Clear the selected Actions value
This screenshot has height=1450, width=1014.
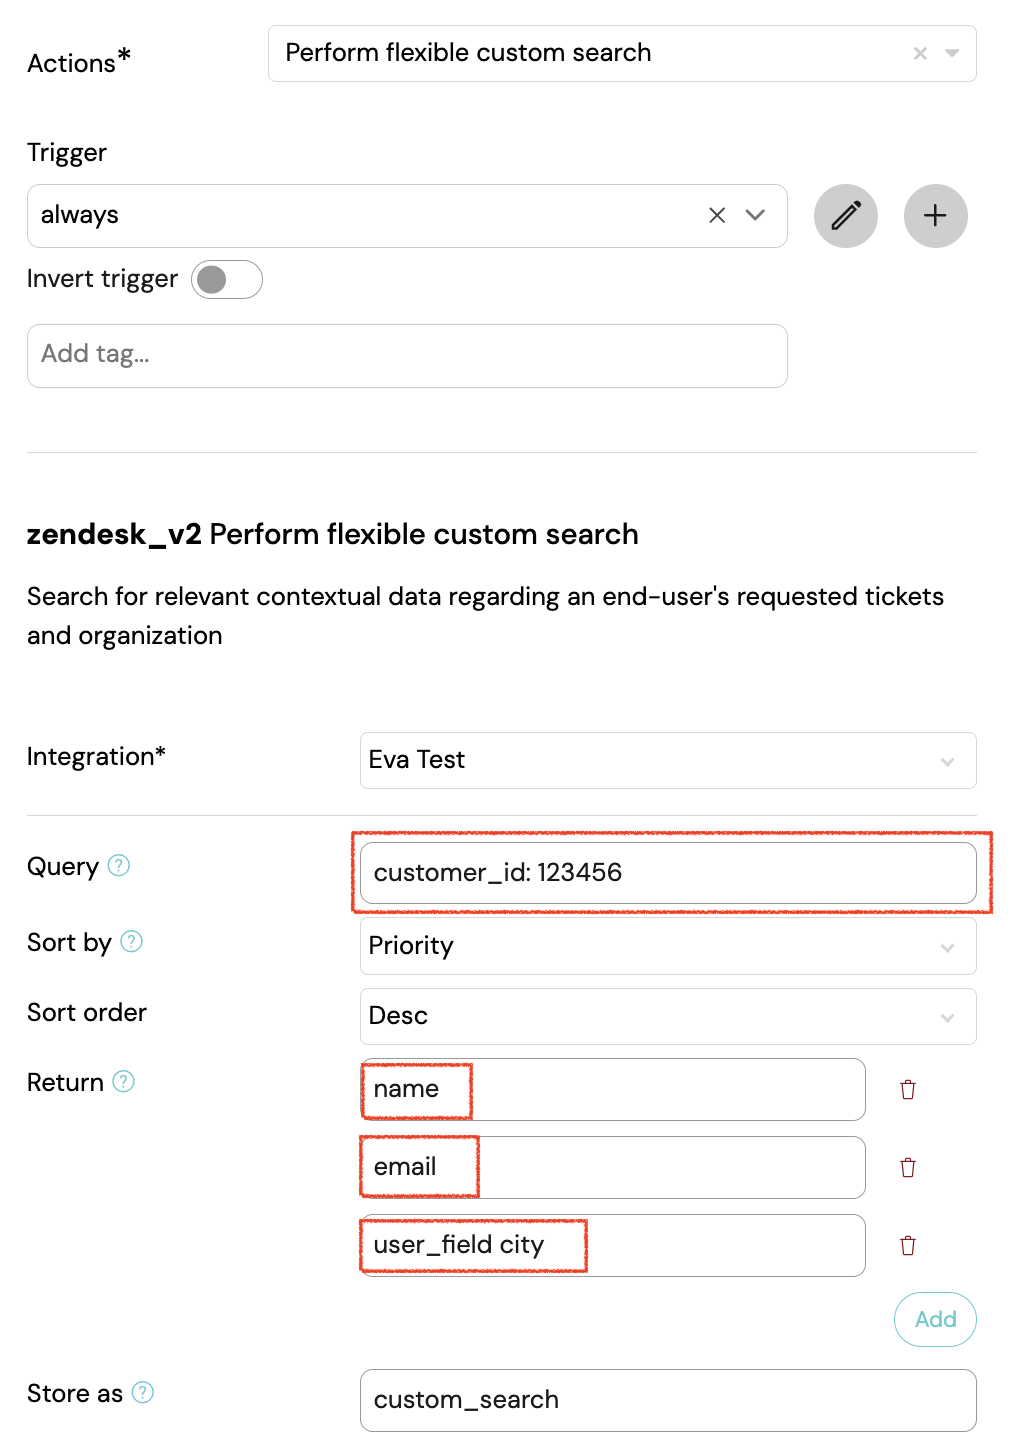(920, 54)
